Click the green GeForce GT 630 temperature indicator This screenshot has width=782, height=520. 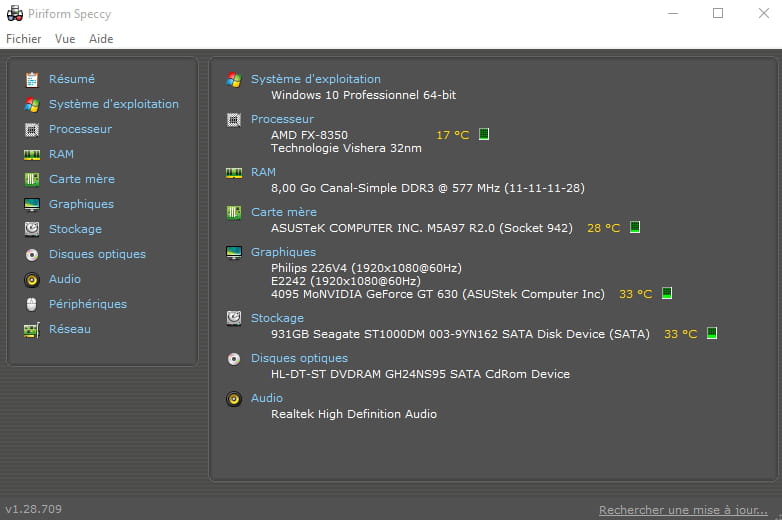click(x=667, y=294)
